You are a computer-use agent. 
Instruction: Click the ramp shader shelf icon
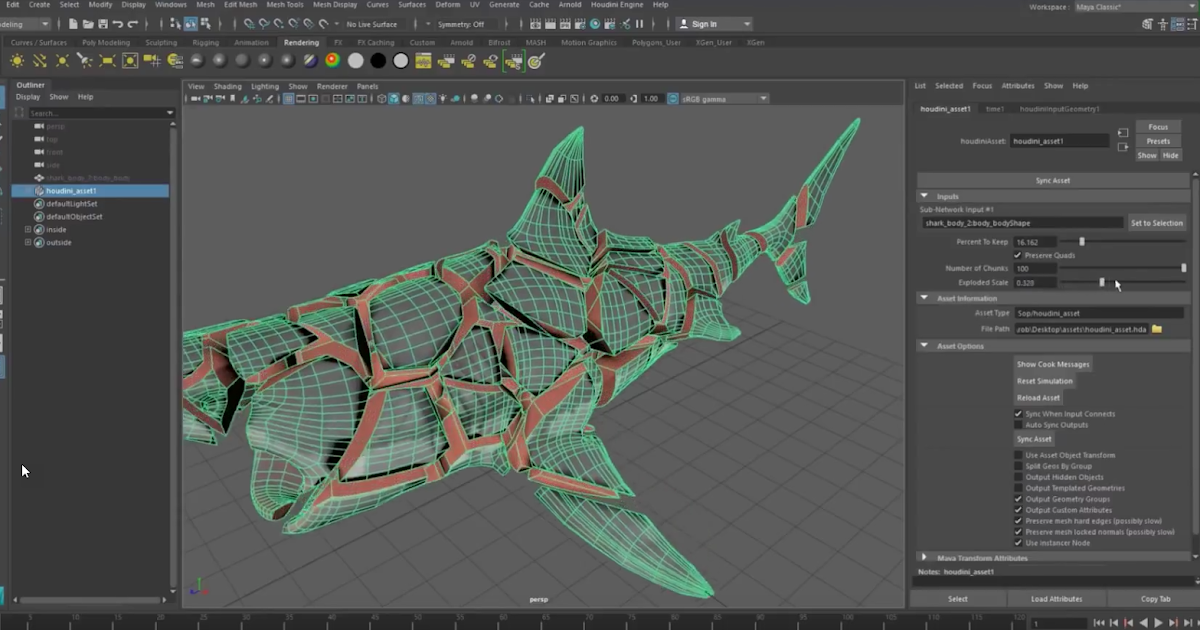(x=332, y=61)
